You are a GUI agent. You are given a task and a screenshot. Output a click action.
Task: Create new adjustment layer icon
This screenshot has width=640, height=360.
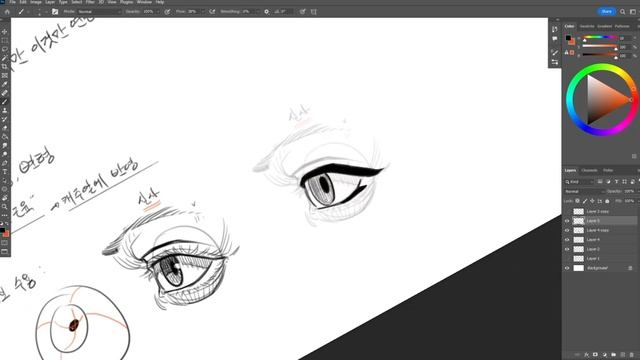click(x=604, y=355)
